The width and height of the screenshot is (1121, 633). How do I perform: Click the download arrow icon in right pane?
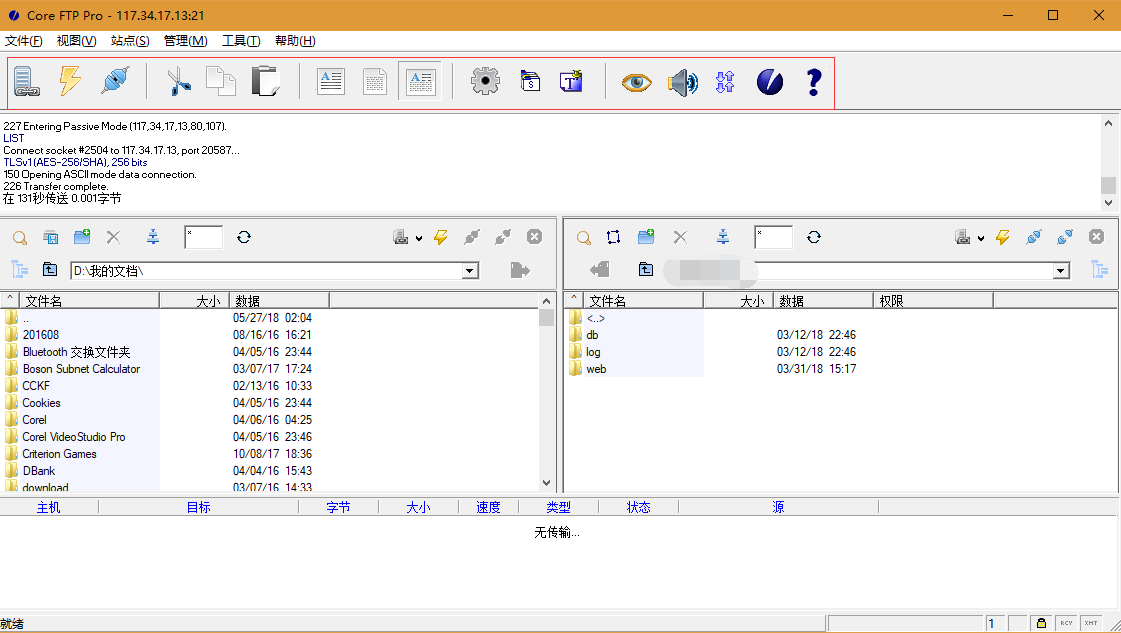(x=600, y=270)
